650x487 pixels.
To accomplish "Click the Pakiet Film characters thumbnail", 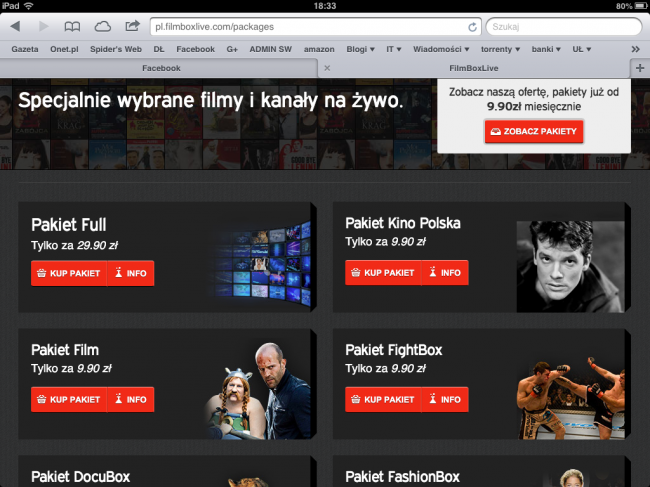I will pyautogui.click(x=258, y=391).
